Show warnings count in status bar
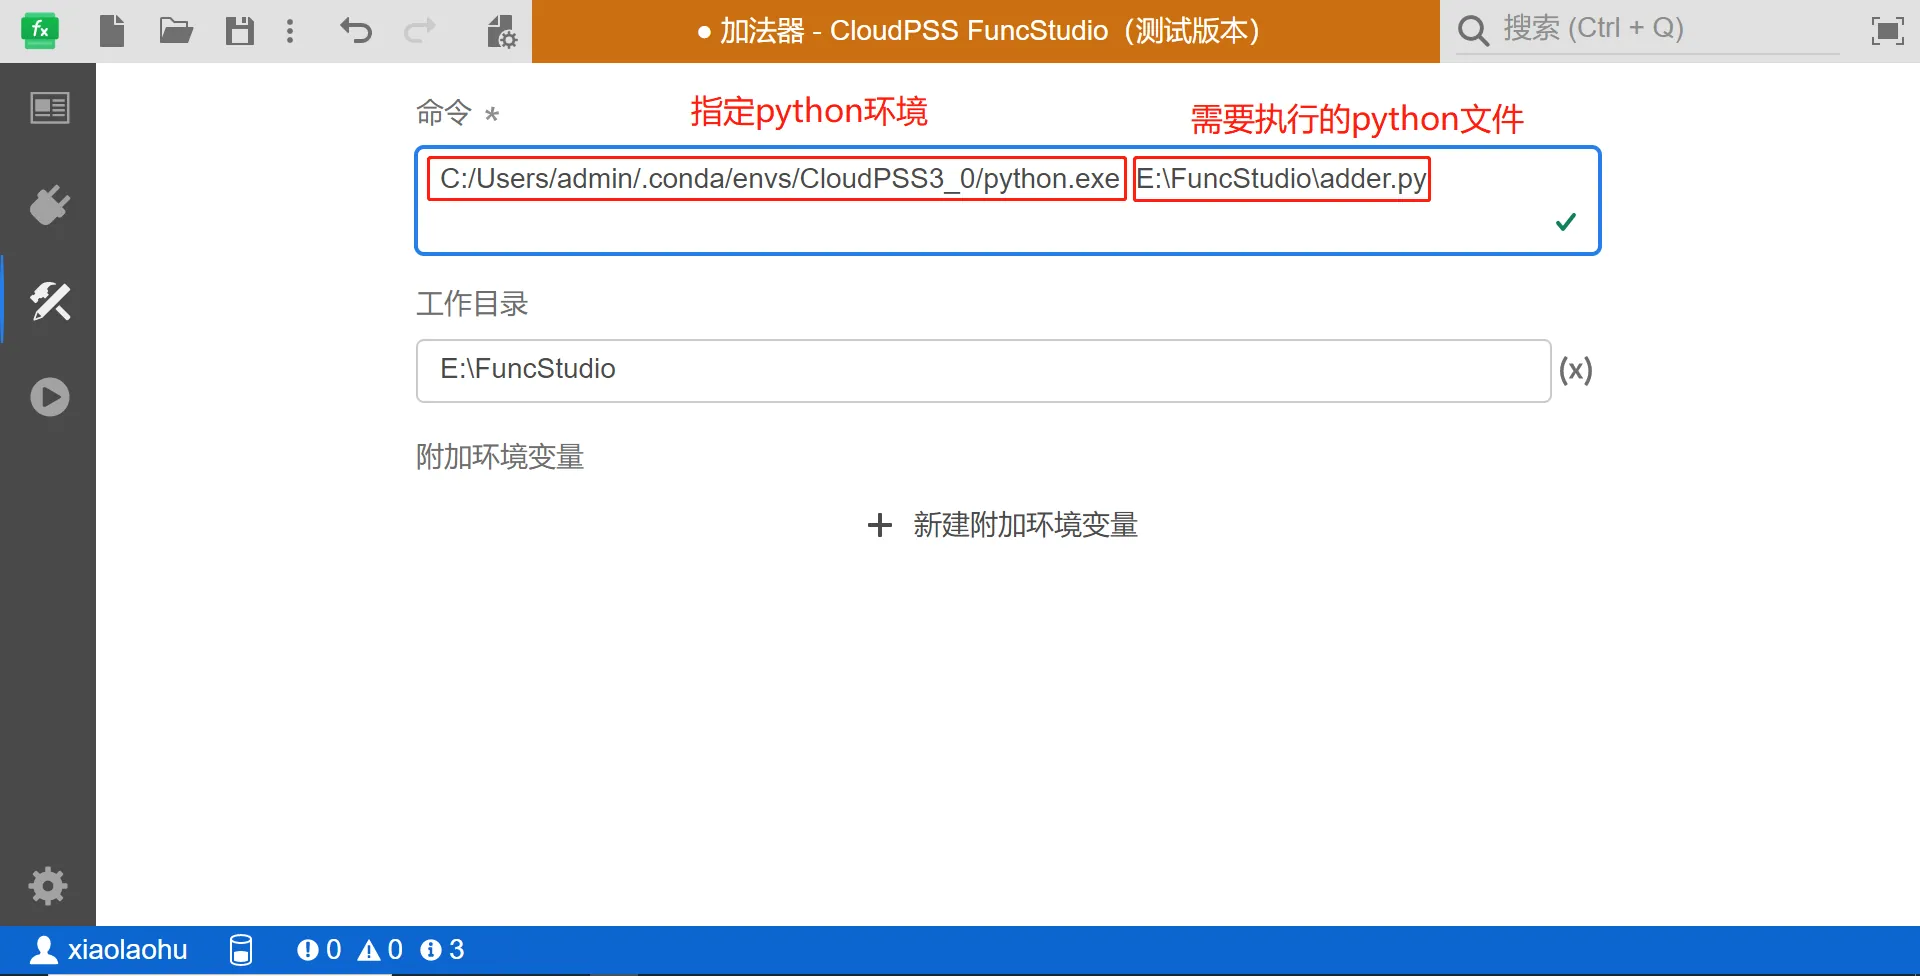The height and width of the screenshot is (976, 1920). click(x=381, y=950)
